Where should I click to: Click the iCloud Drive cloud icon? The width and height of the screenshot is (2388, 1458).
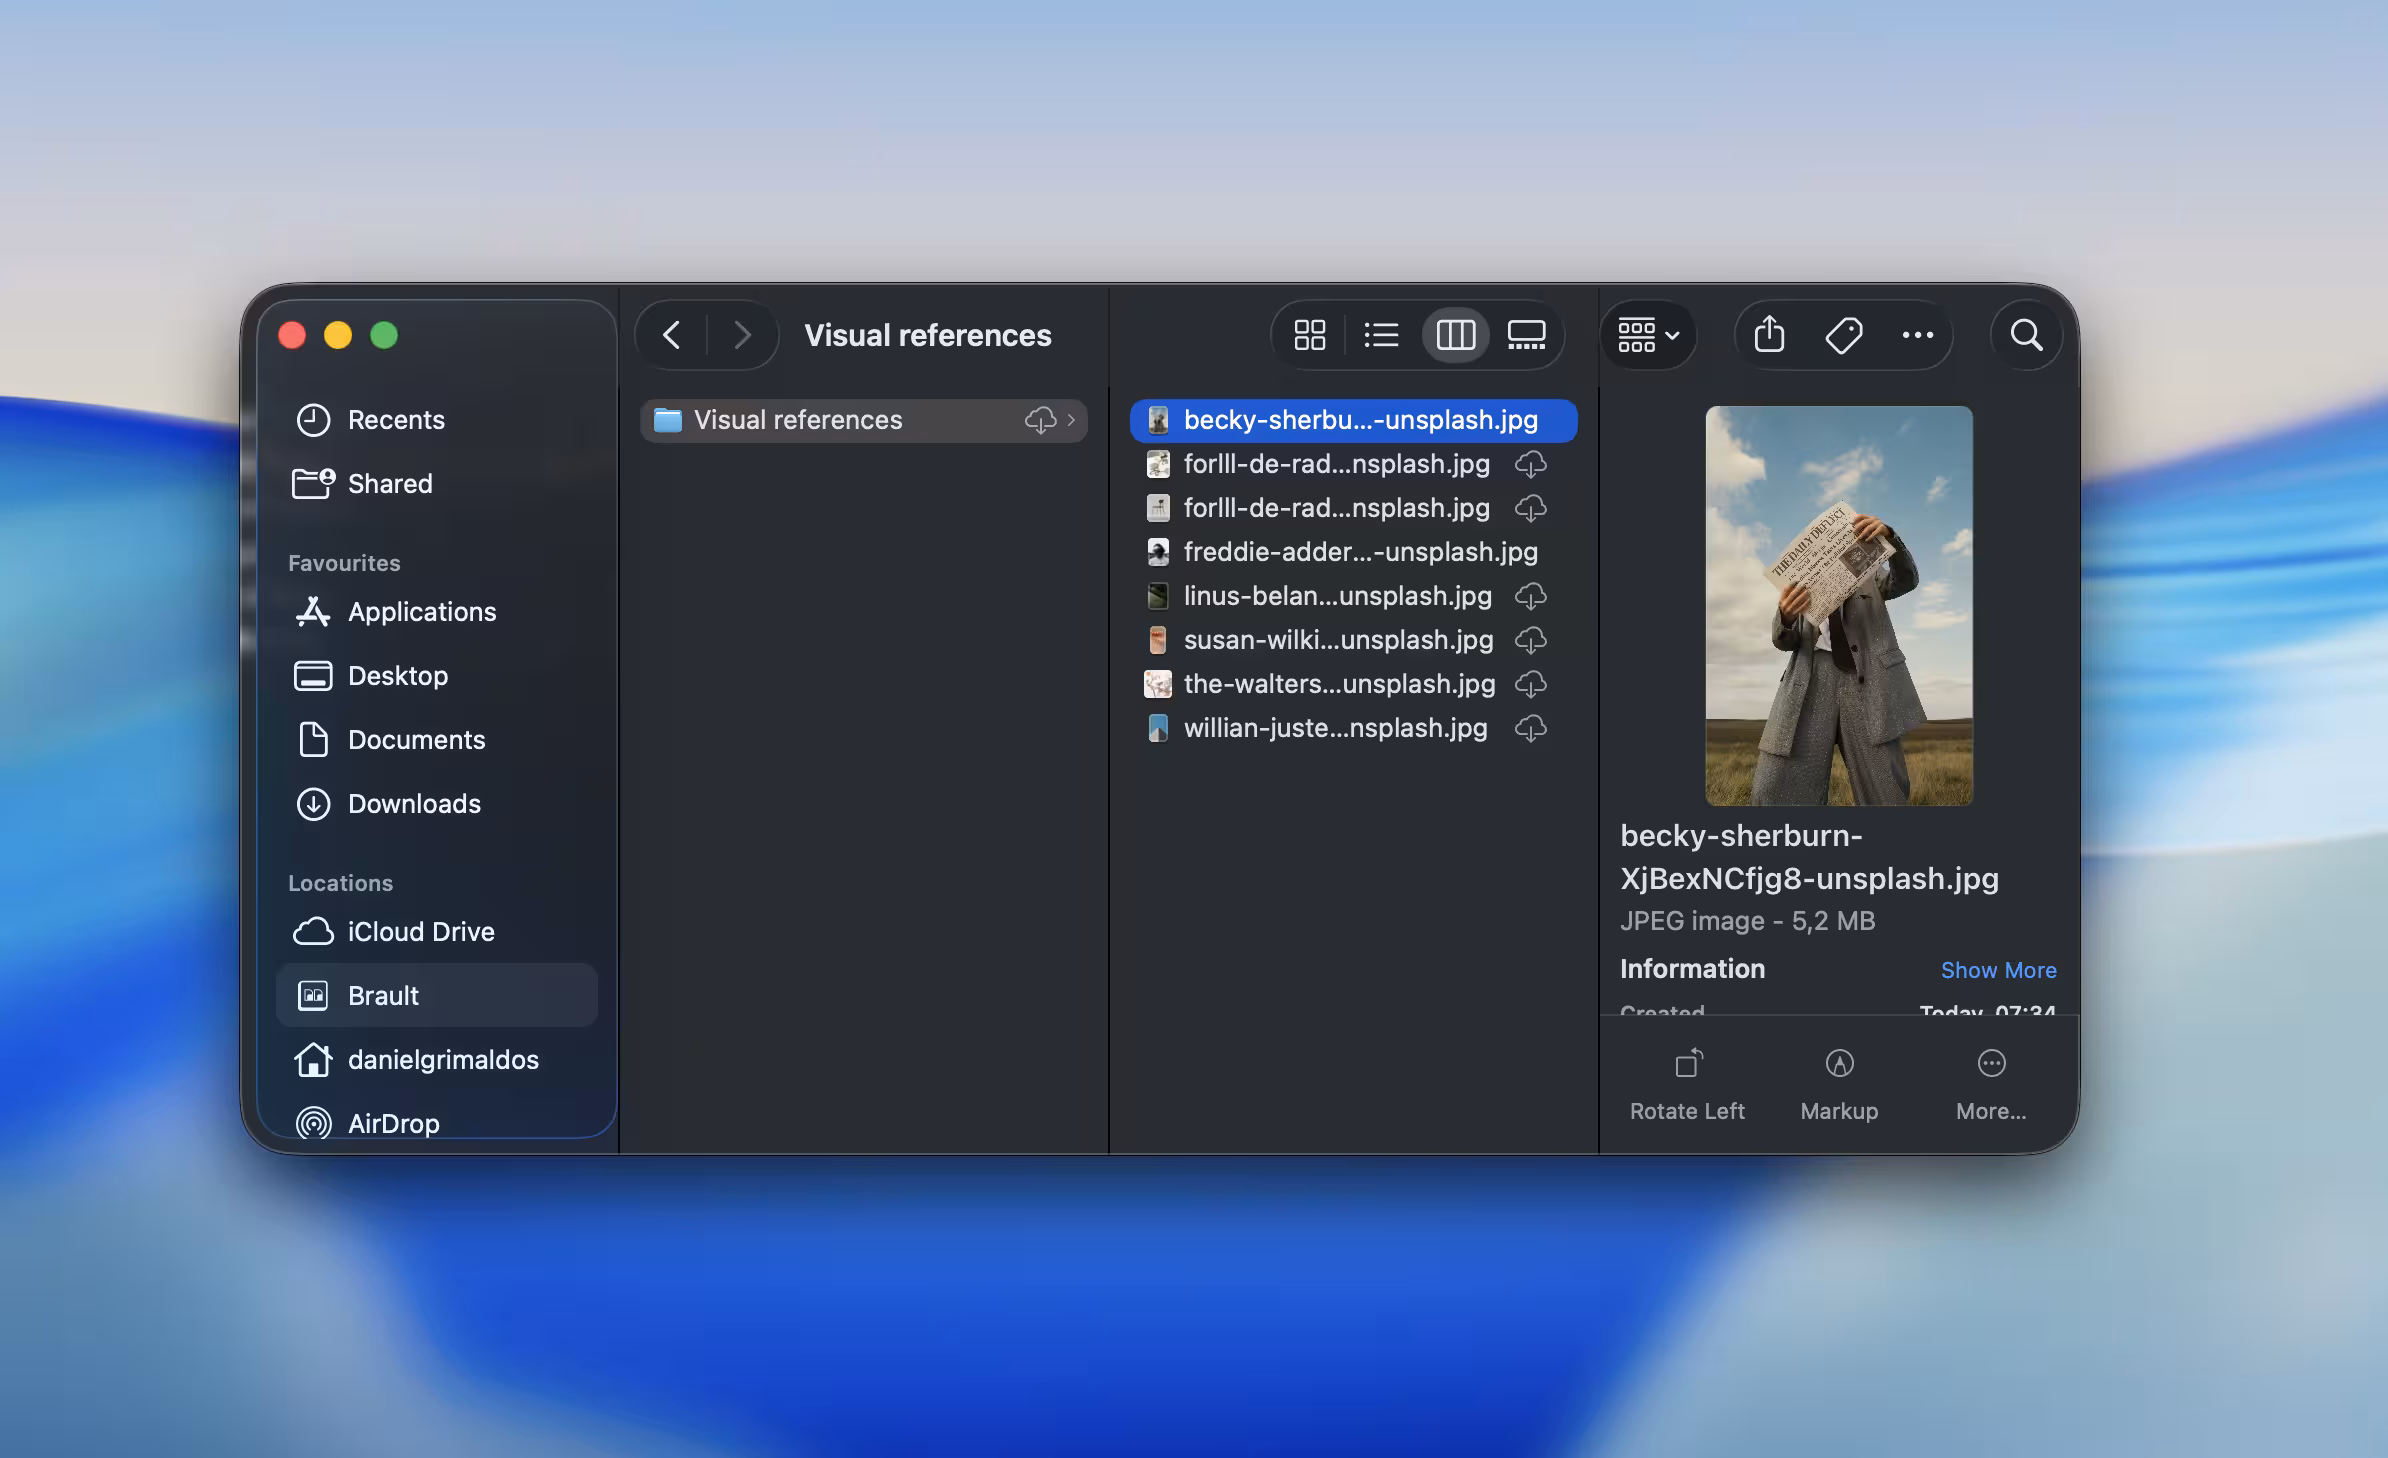tap(314, 932)
